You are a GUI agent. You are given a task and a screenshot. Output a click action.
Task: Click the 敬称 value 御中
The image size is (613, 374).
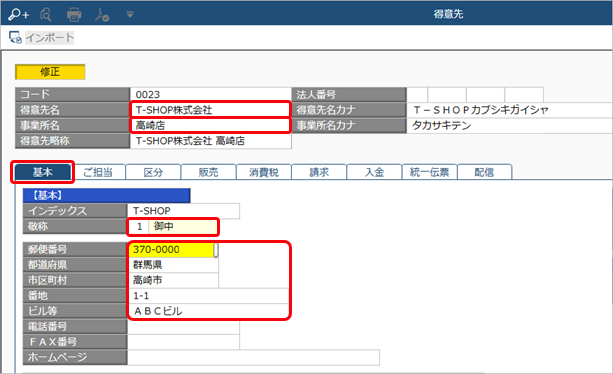point(183,227)
